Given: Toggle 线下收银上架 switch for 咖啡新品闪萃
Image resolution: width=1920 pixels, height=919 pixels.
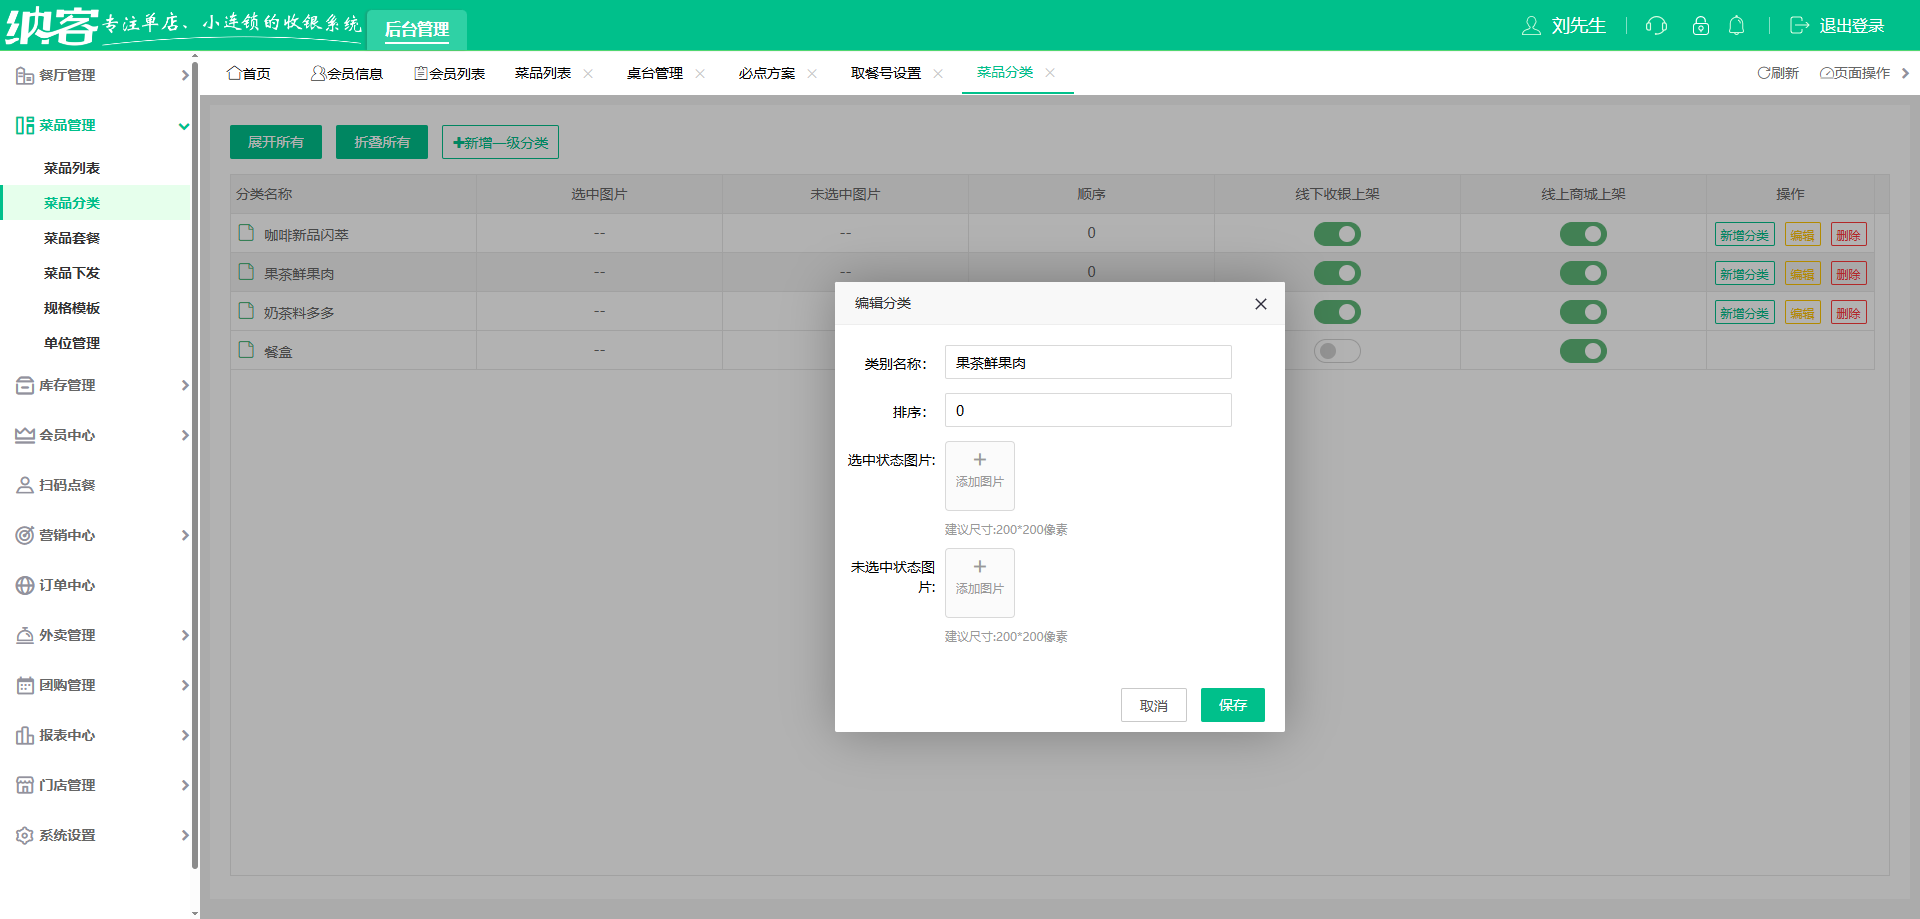Looking at the screenshot, I should (1337, 234).
